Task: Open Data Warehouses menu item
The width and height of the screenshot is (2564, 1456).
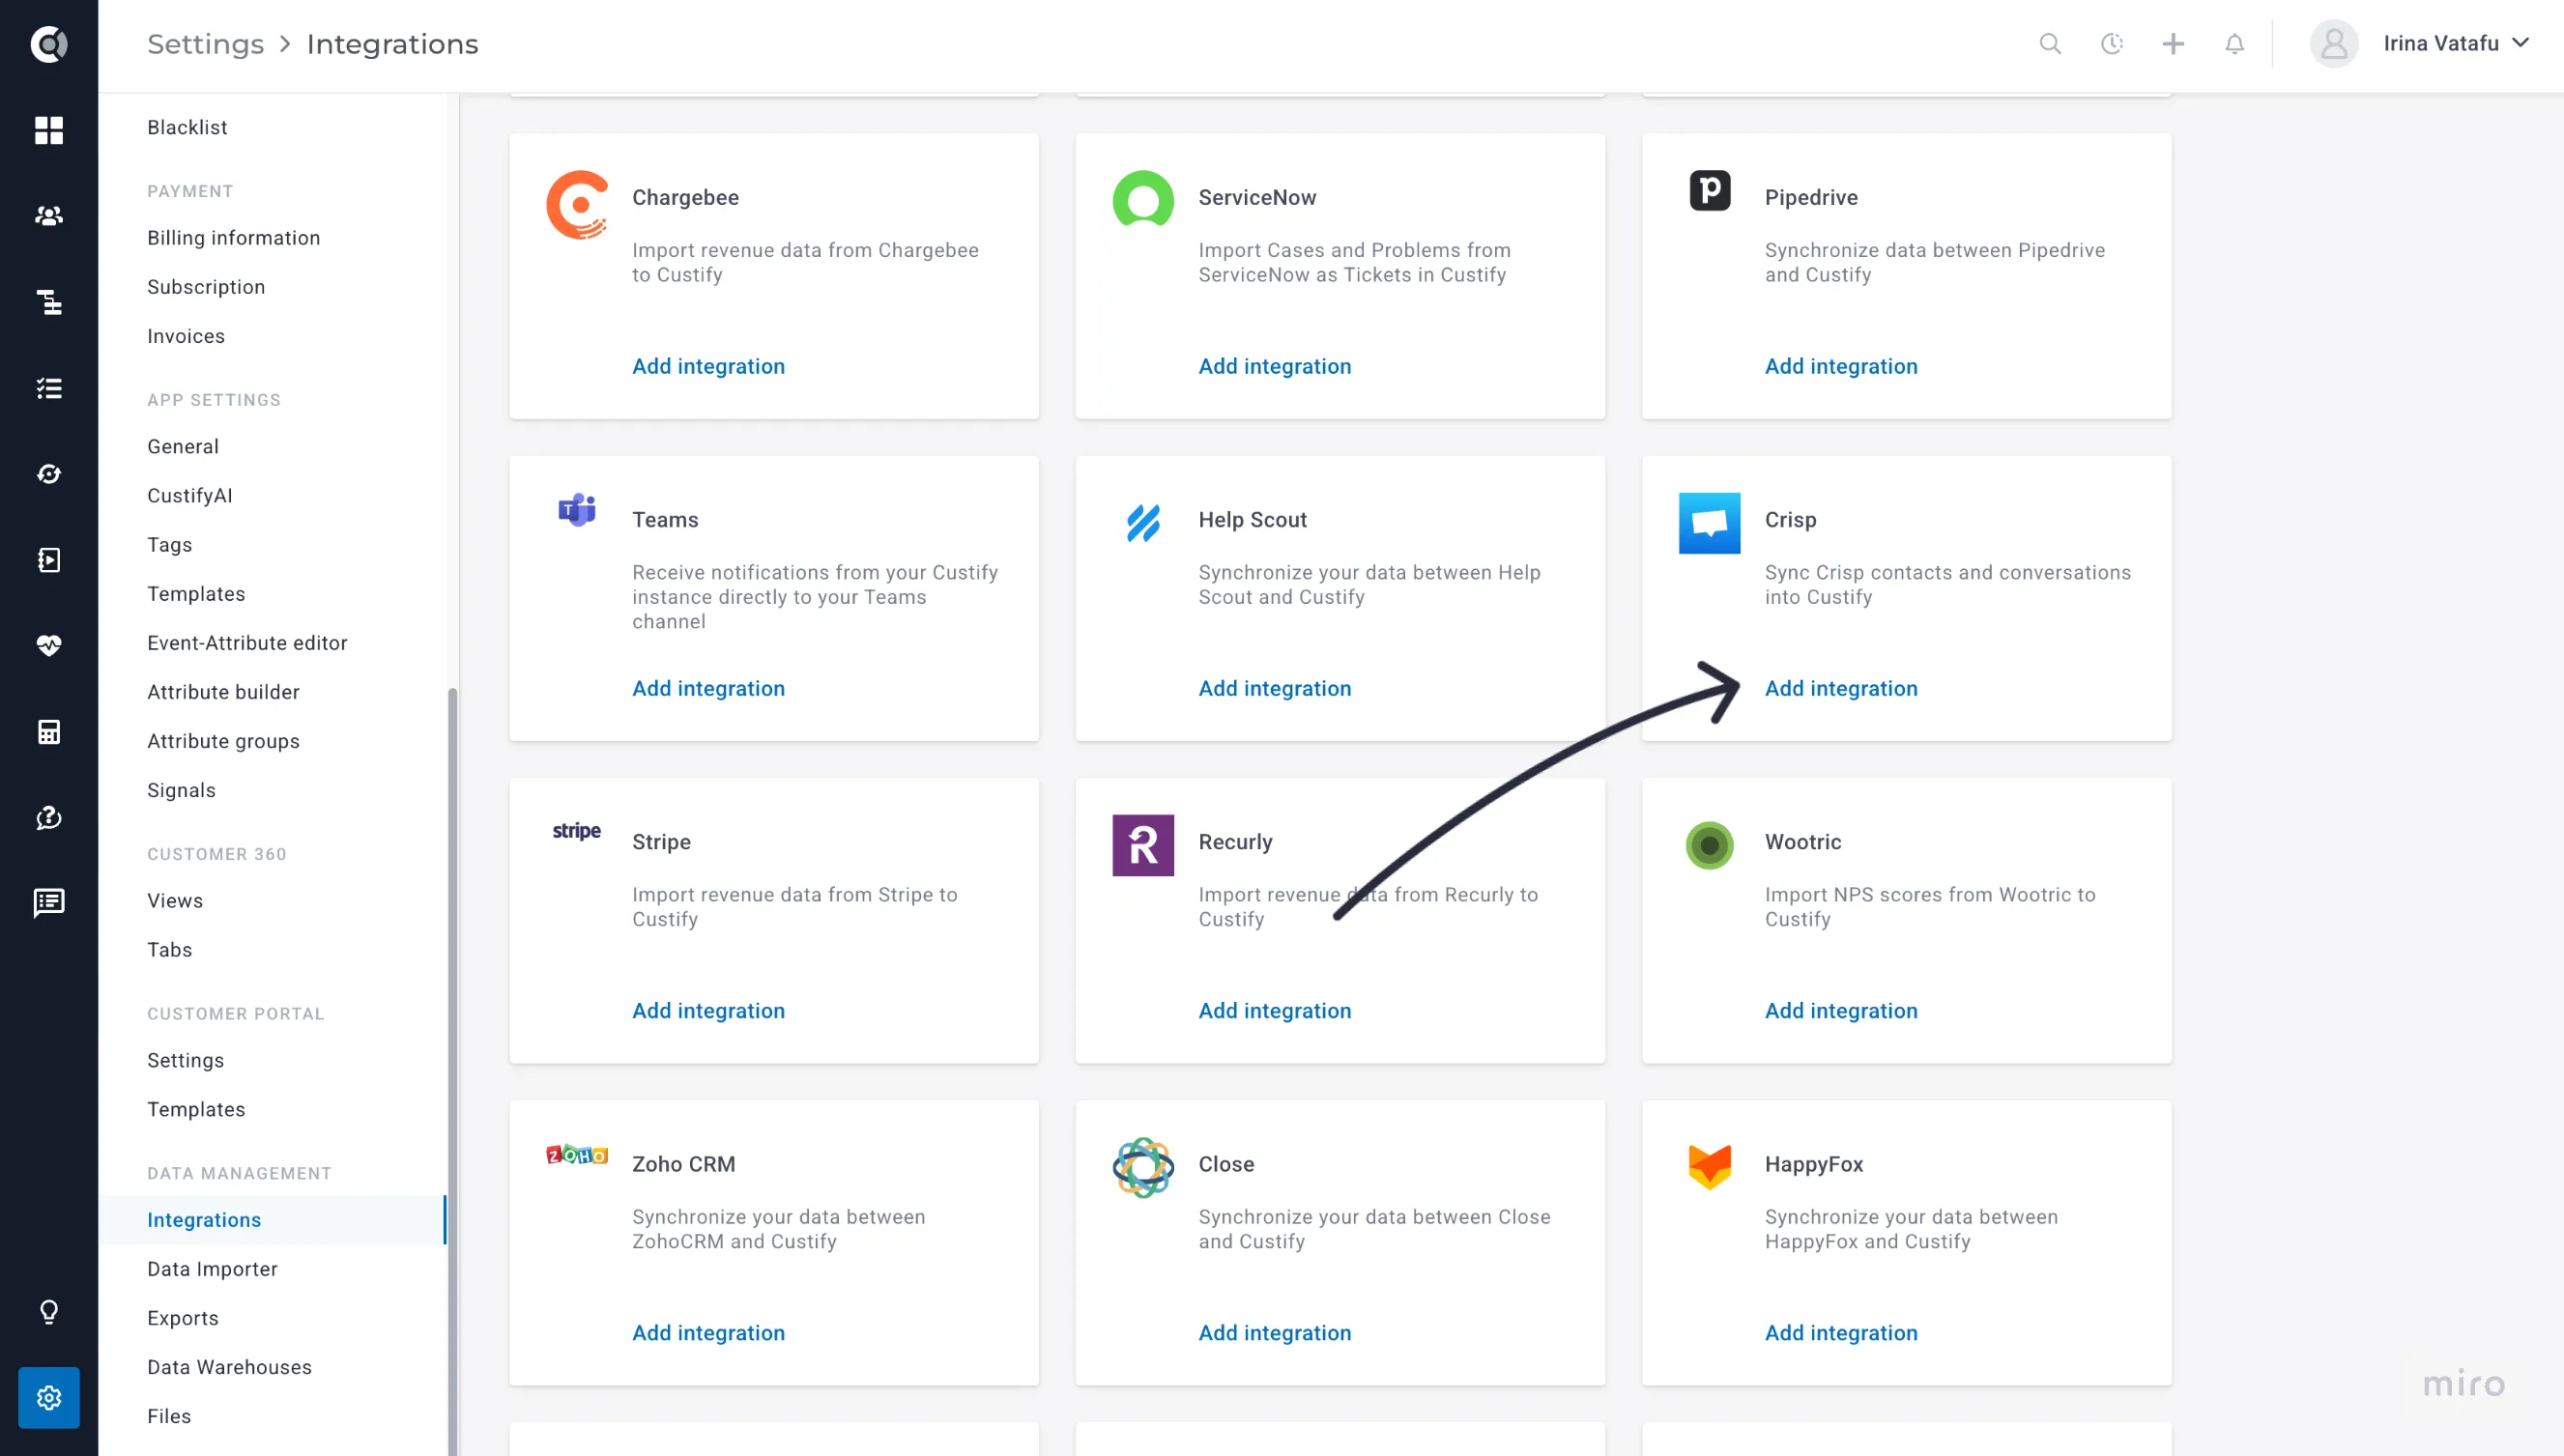Action: click(229, 1367)
